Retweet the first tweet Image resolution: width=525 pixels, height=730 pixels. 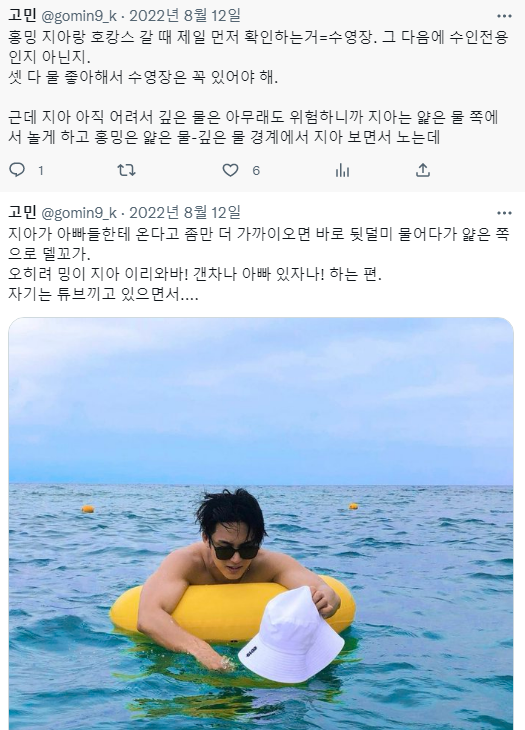tap(126, 170)
